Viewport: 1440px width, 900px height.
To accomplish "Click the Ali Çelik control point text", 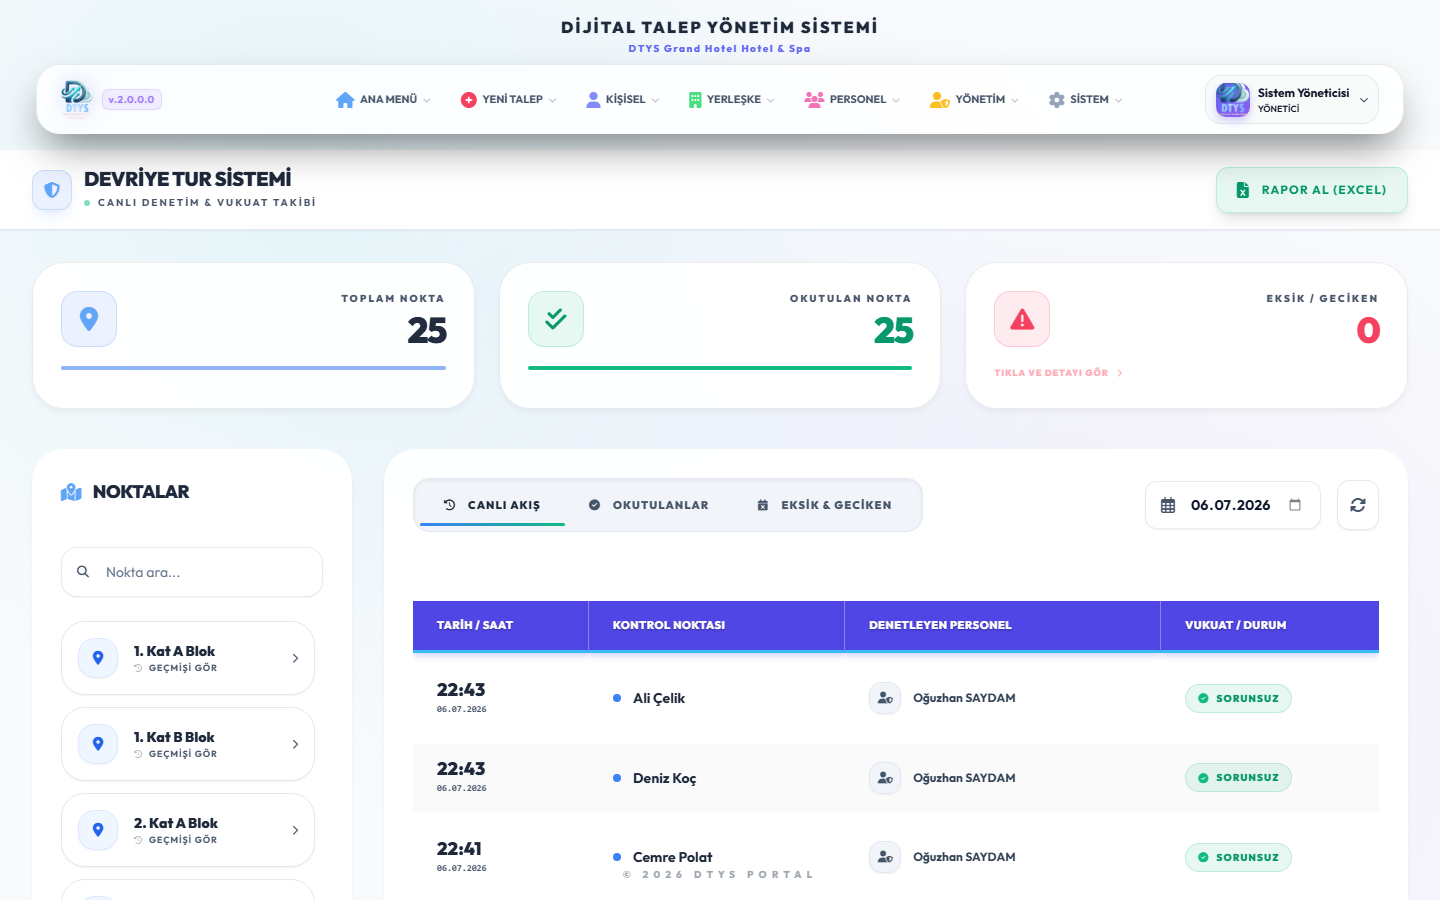I will (659, 698).
